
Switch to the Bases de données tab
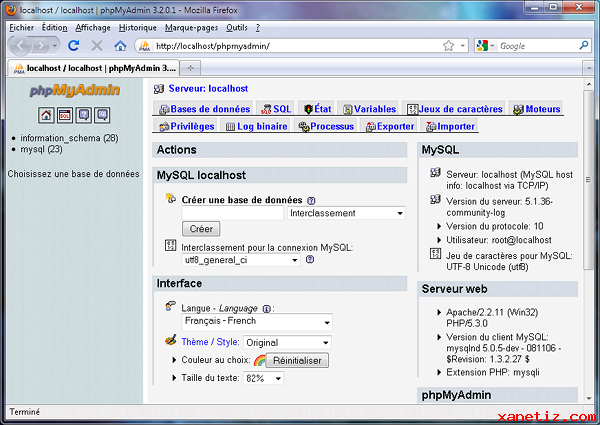tap(204, 109)
